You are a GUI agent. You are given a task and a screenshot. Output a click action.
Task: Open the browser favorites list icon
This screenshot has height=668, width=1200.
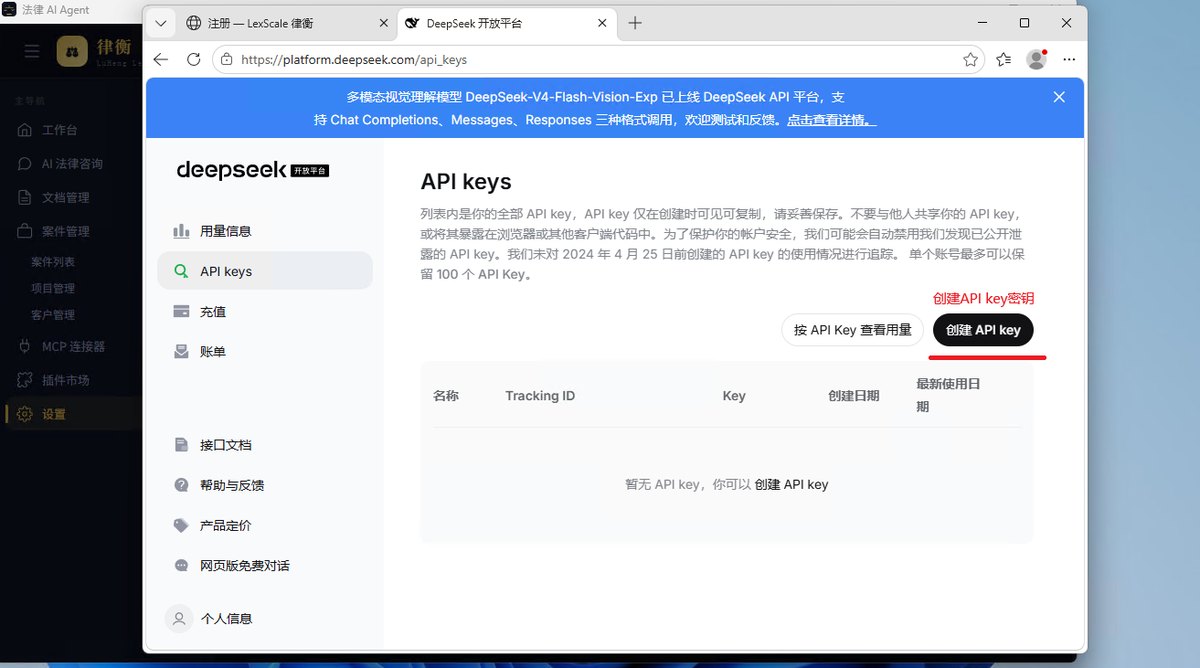pos(1003,60)
